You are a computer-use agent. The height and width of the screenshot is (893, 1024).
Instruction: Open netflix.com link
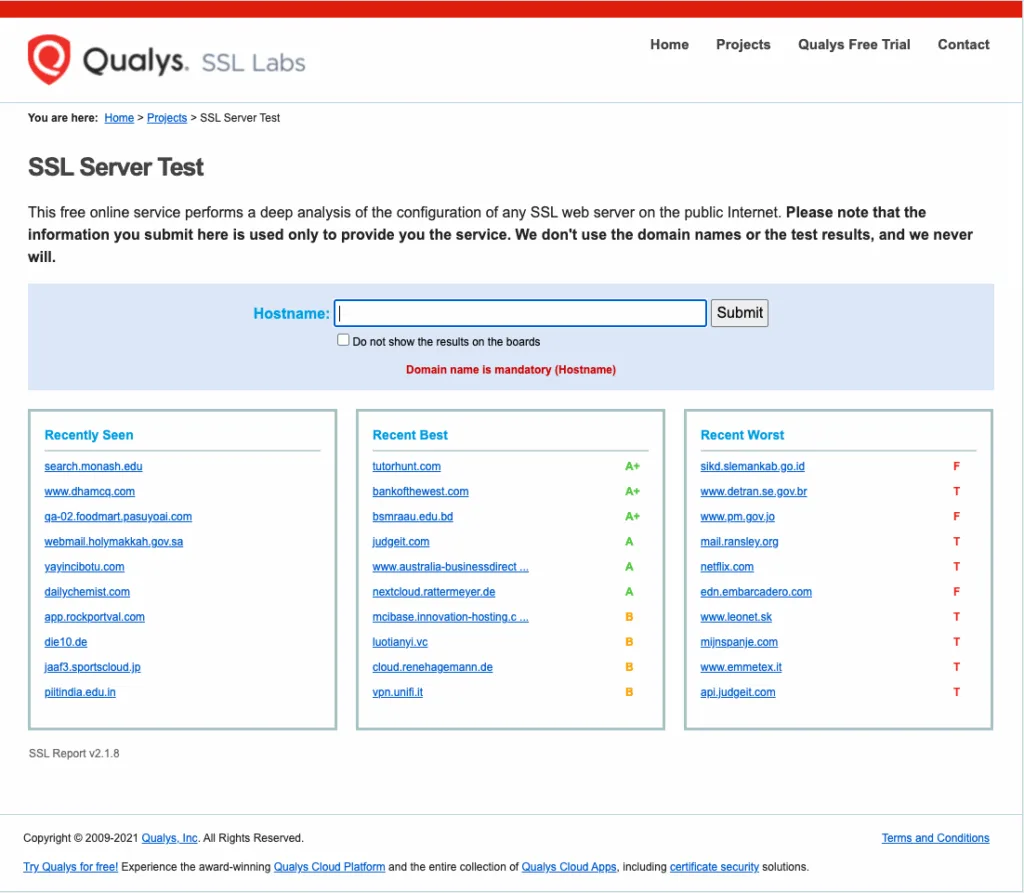point(727,567)
